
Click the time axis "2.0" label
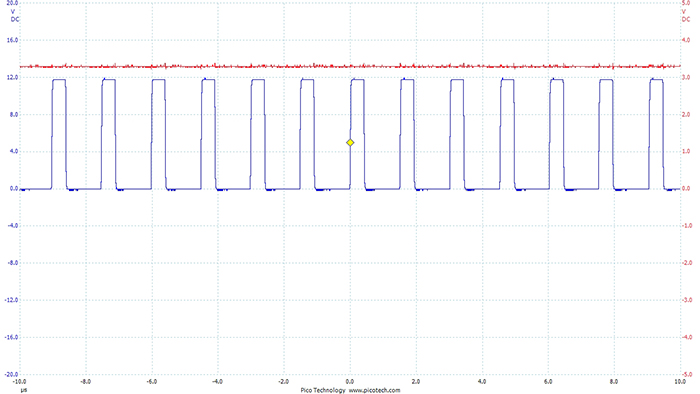[x=416, y=382]
